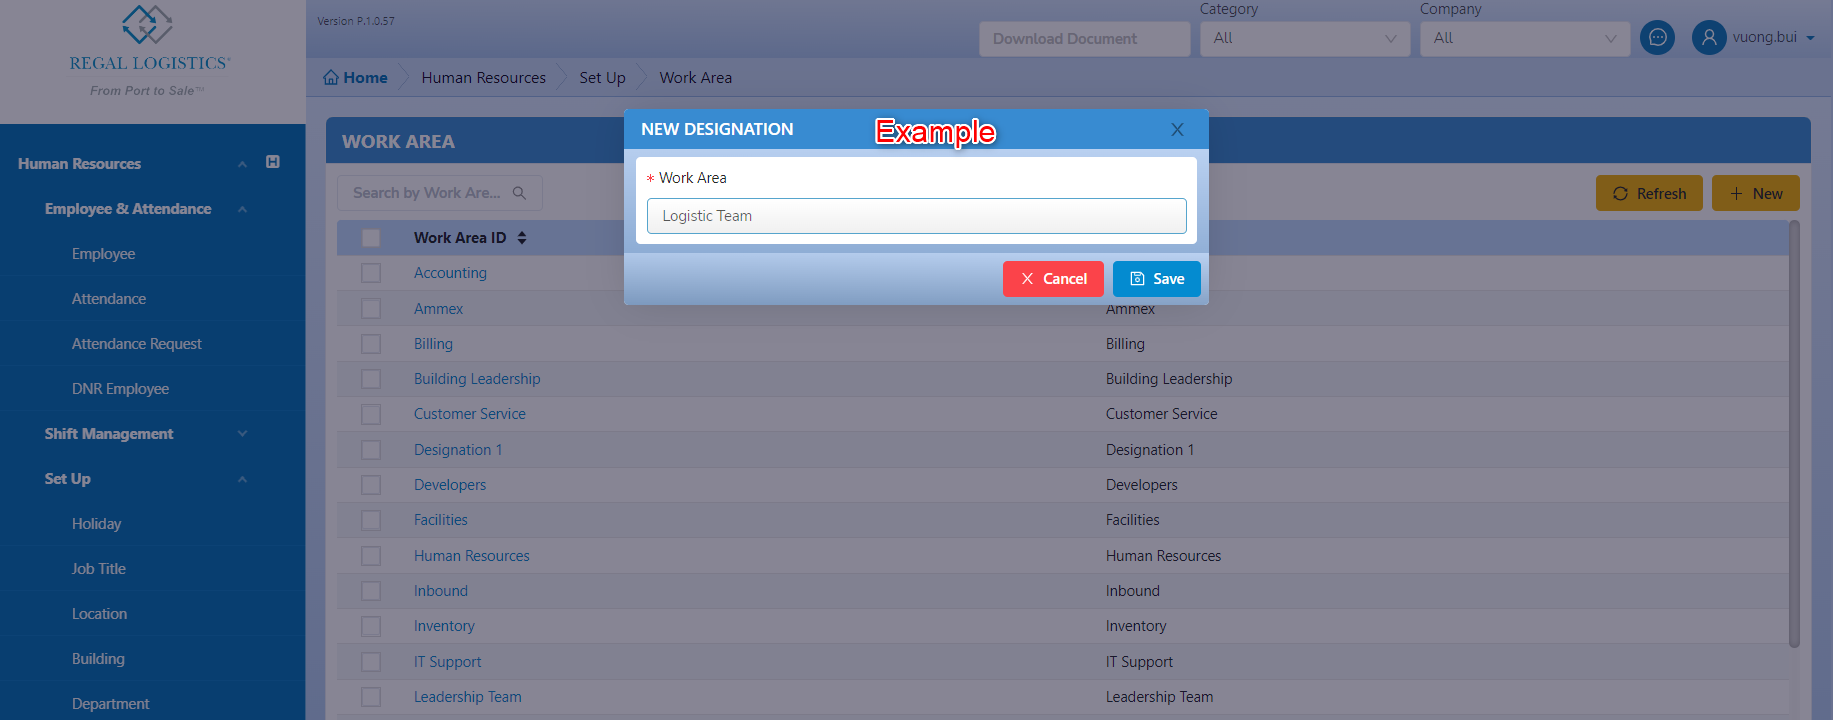Open the Employee menu item

click(103, 254)
